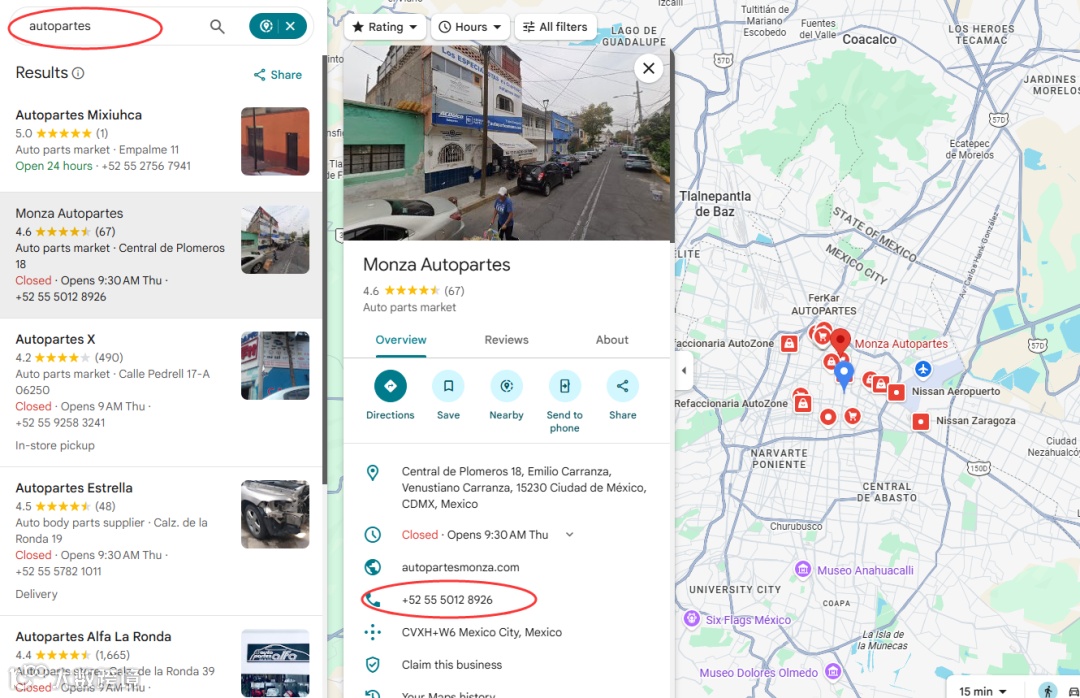Click the Nissan Zaragoza map marker
The width and height of the screenshot is (1080, 698).
pos(921,421)
